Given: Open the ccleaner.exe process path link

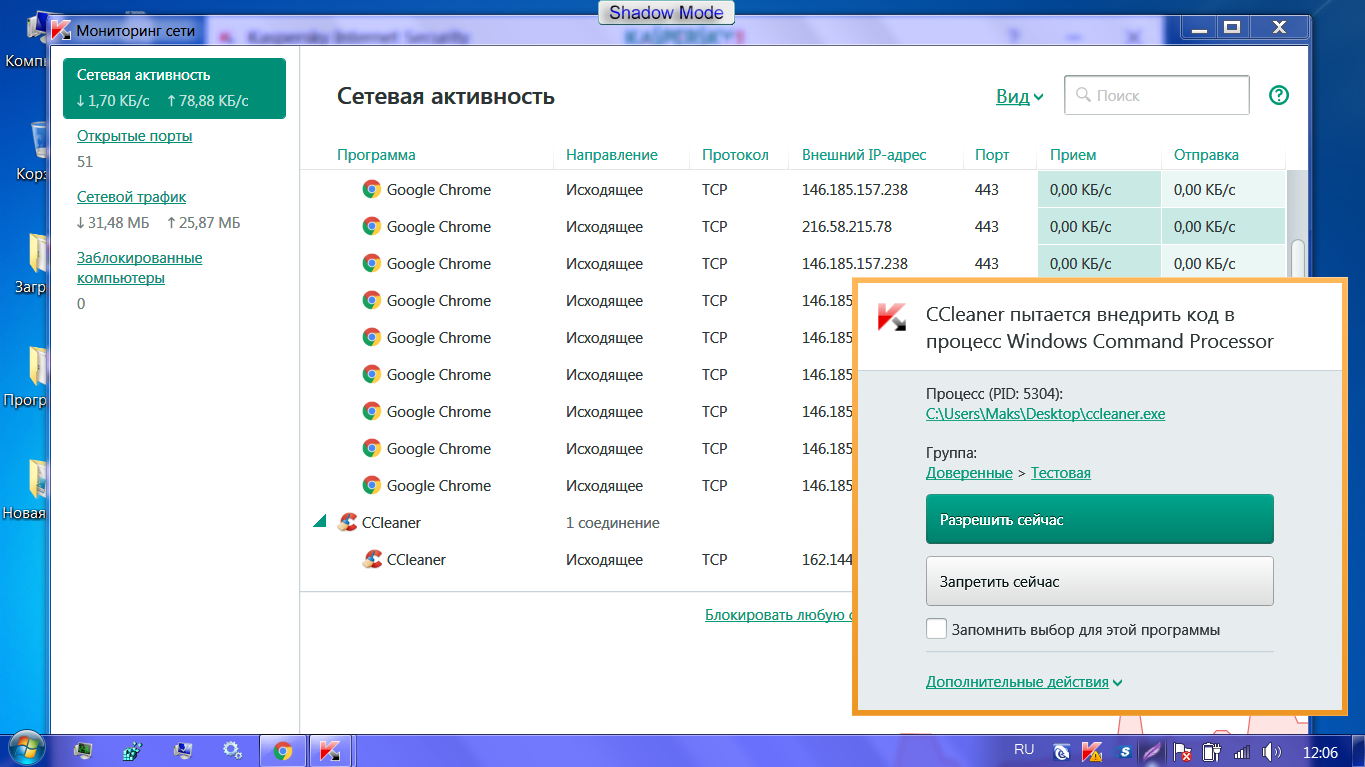Looking at the screenshot, I should pos(1045,413).
